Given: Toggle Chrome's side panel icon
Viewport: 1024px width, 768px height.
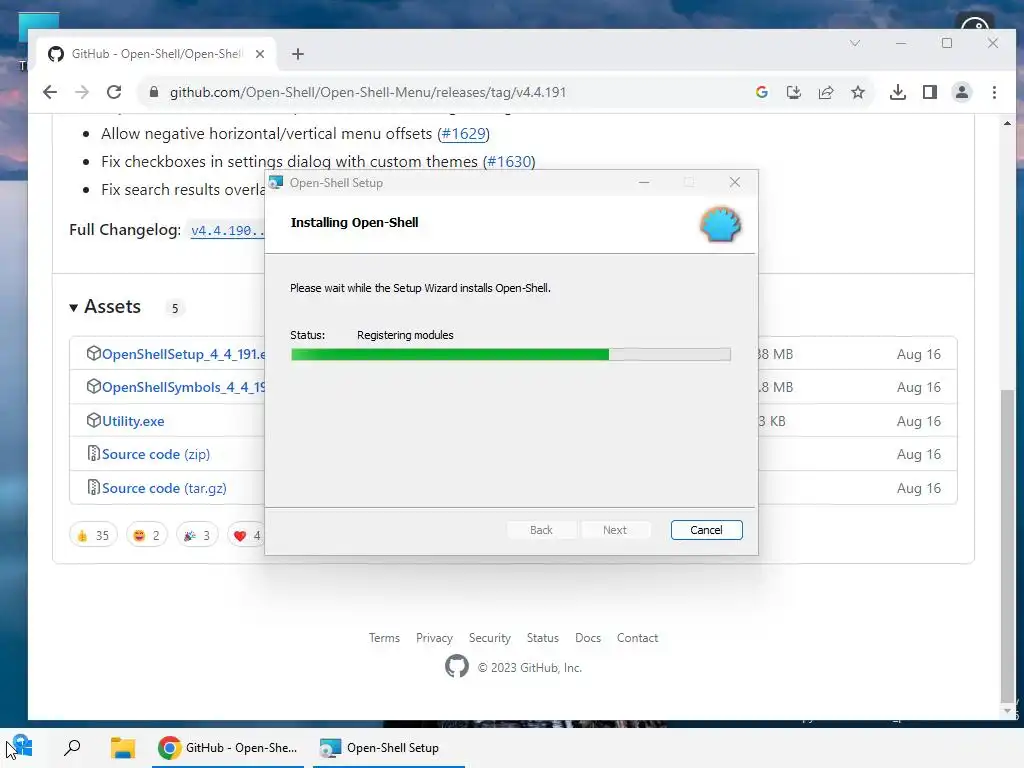Looking at the screenshot, I should tap(930, 92).
